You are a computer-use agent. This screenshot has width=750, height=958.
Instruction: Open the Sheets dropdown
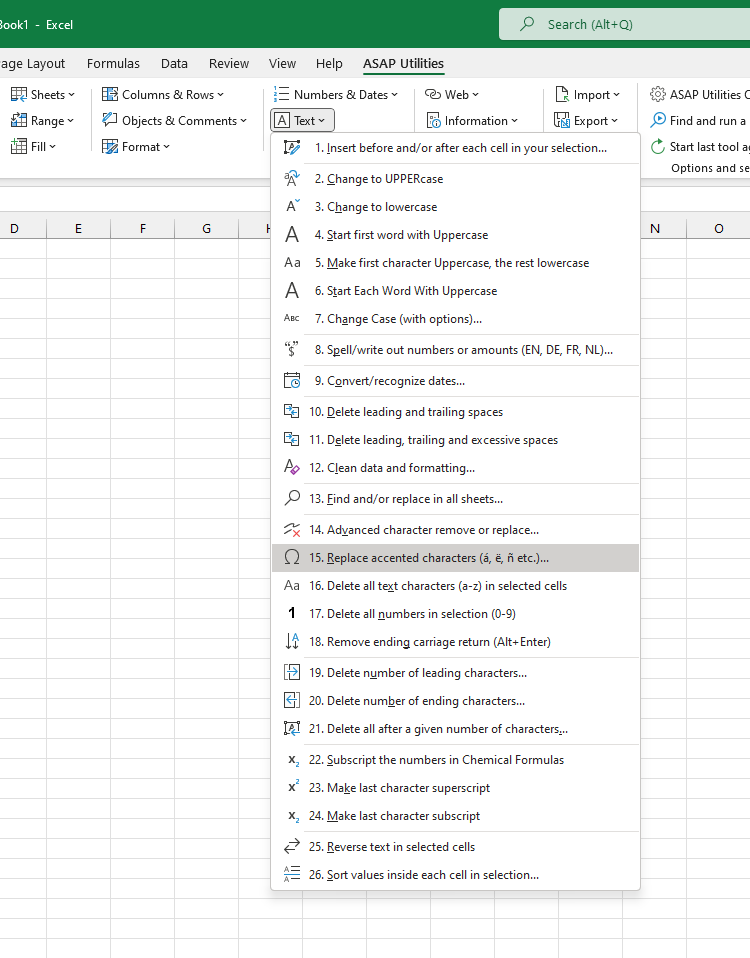click(x=43, y=95)
